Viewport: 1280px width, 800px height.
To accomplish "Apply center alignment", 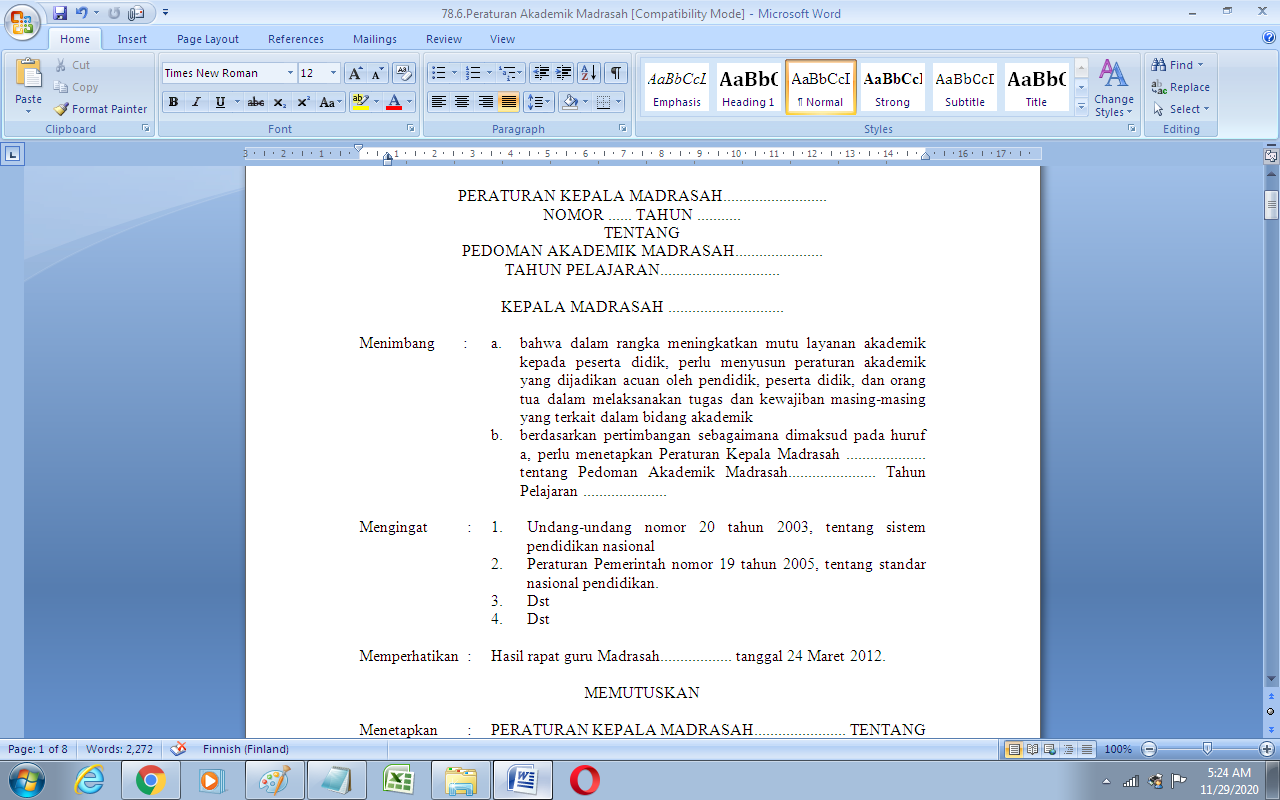I will [461, 102].
